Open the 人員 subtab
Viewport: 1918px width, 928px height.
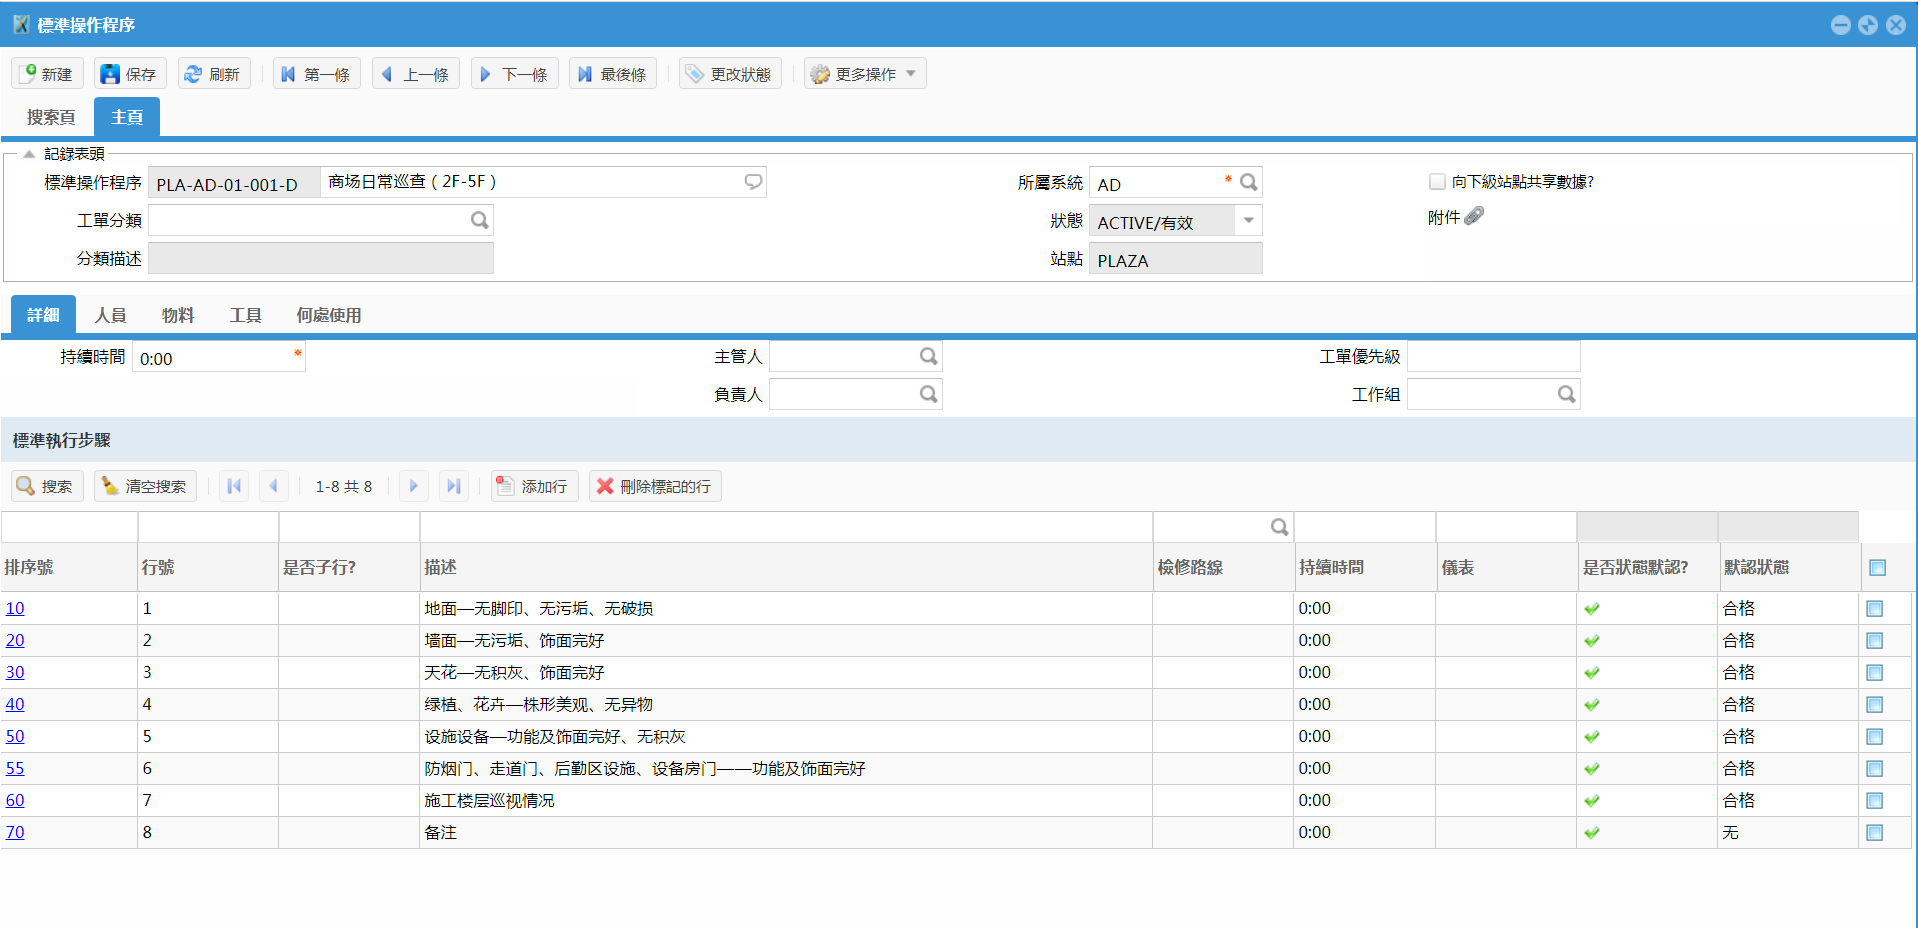pos(110,315)
